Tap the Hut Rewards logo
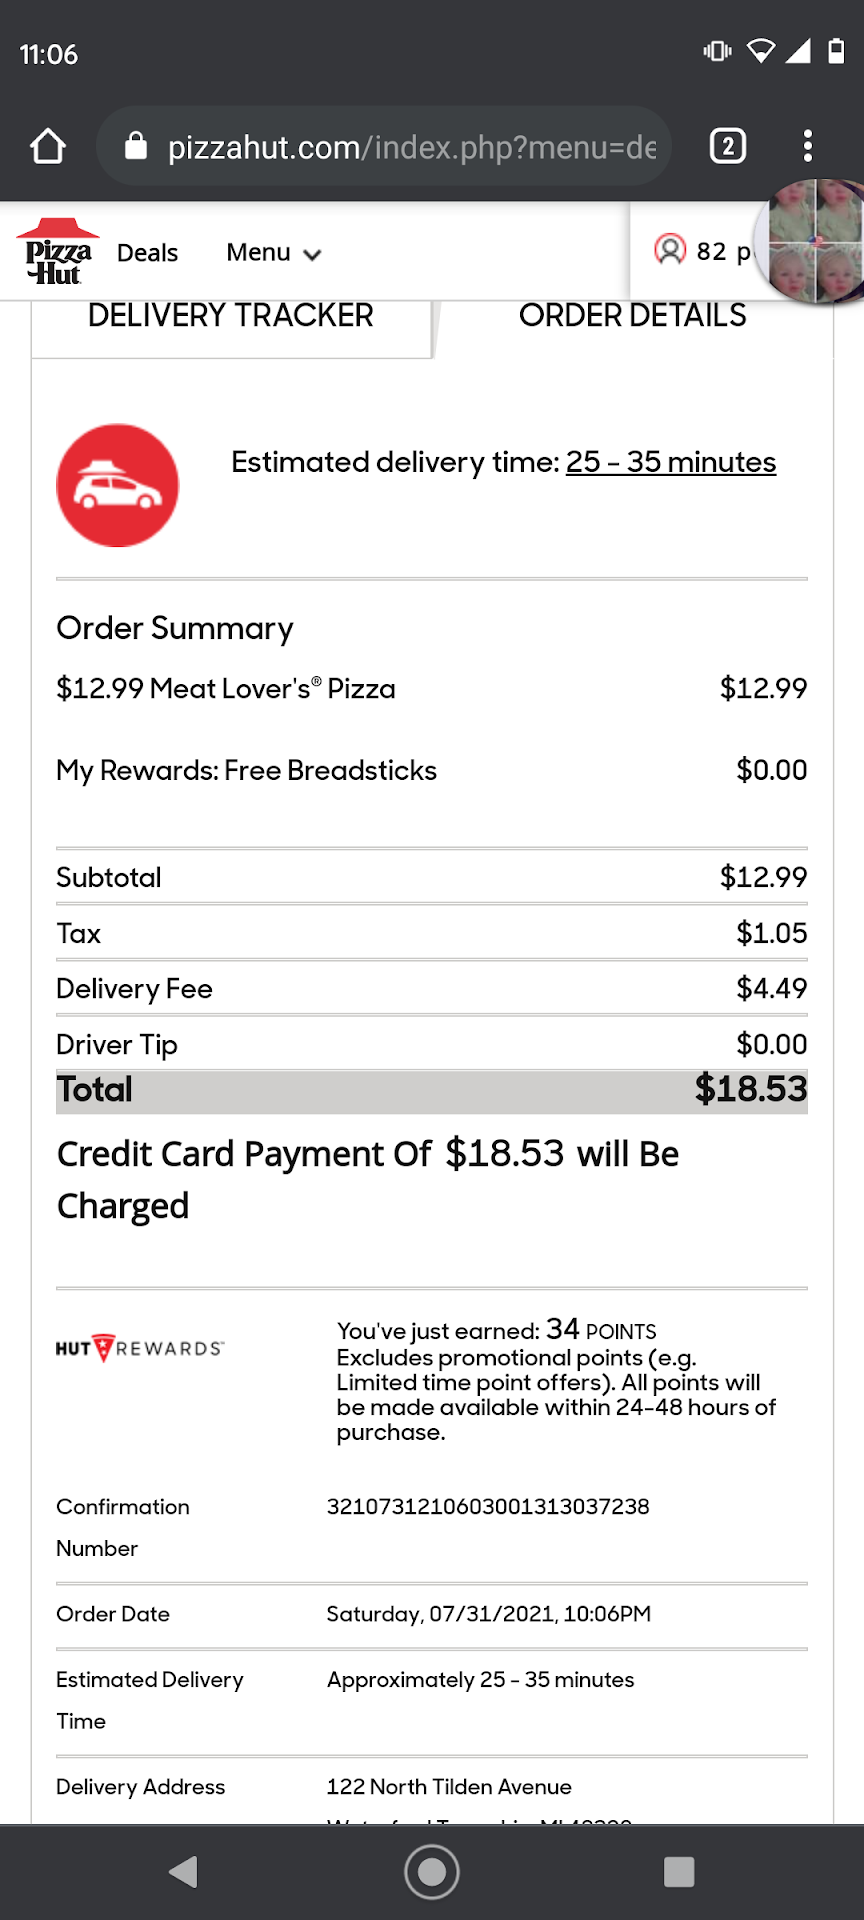Viewport: 864px width, 1920px height. point(140,1348)
